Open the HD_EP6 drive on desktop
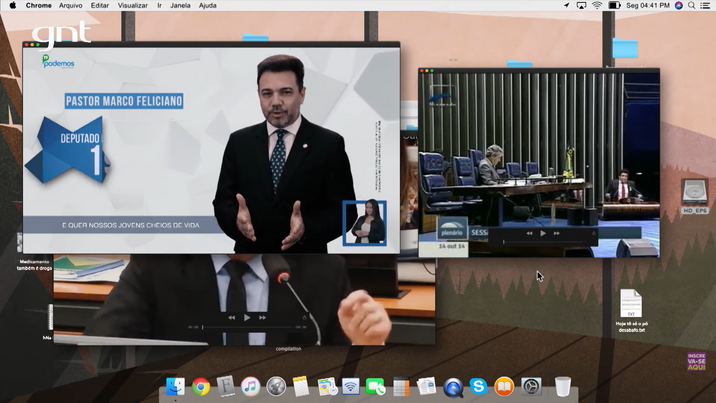This screenshot has height=403, width=716. pos(695,196)
